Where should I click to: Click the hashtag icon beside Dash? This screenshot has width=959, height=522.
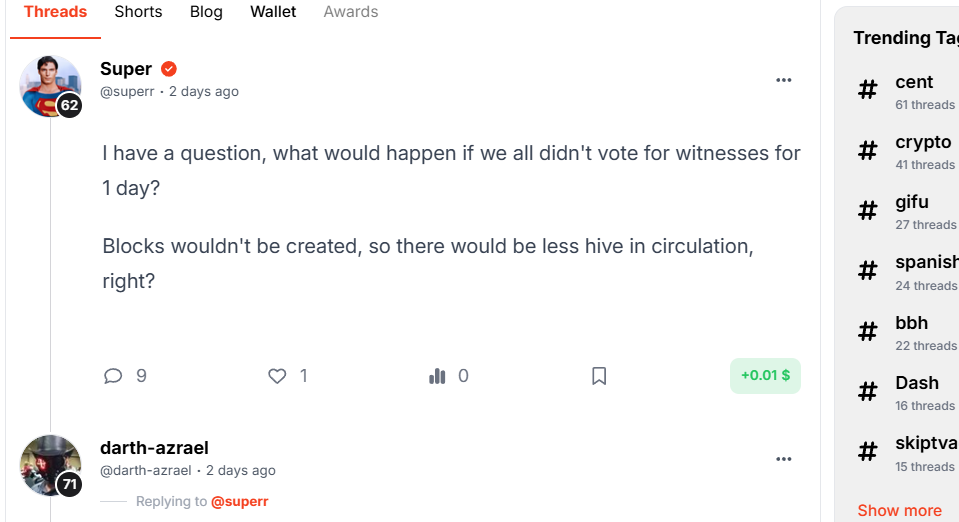(867, 392)
